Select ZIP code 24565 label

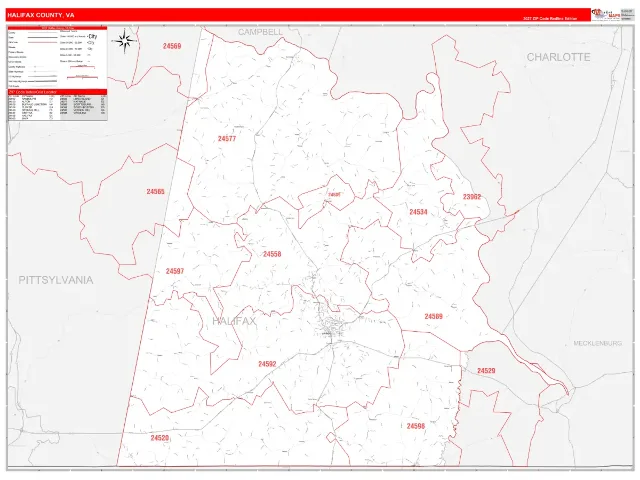pyautogui.click(x=156, y=191)
